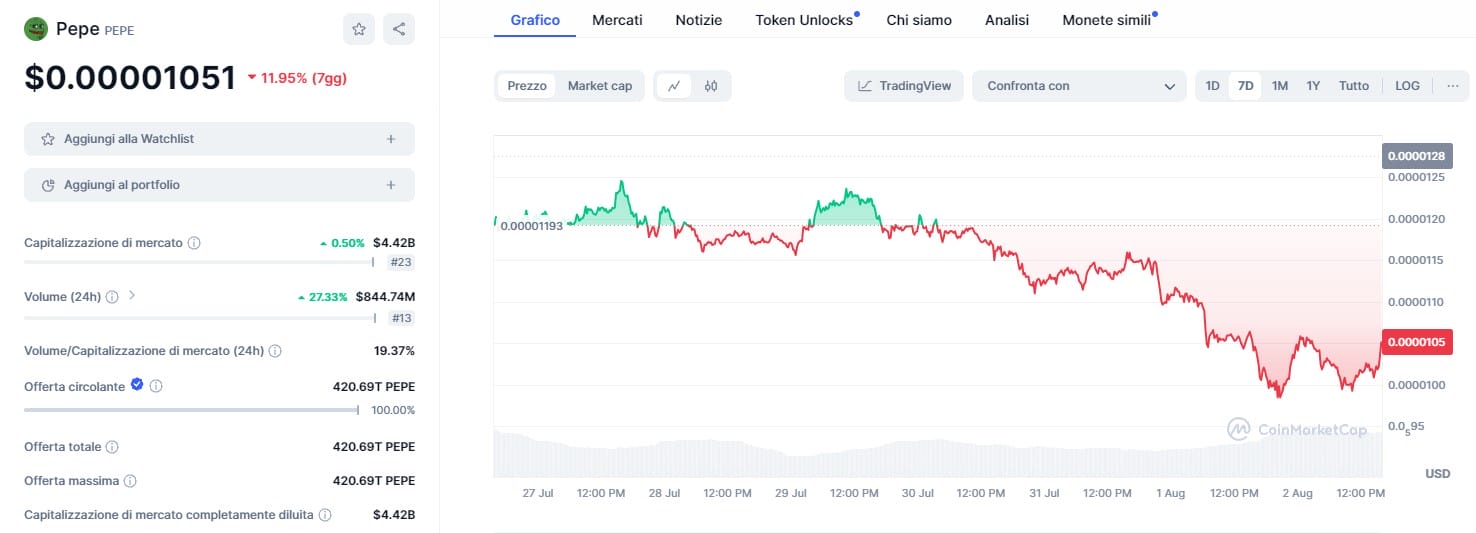Open the Monete simili tab

[x=1108, y=20]
